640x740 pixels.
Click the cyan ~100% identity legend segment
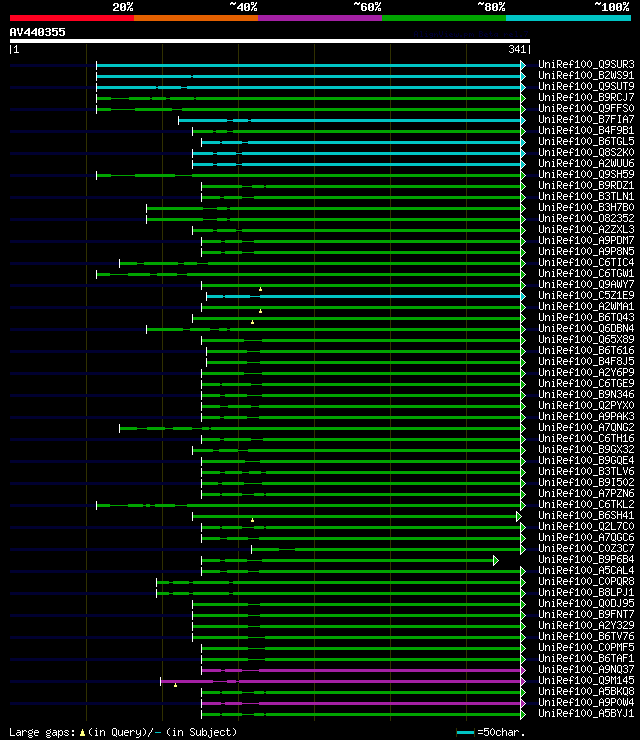click(x=568, y=18)
